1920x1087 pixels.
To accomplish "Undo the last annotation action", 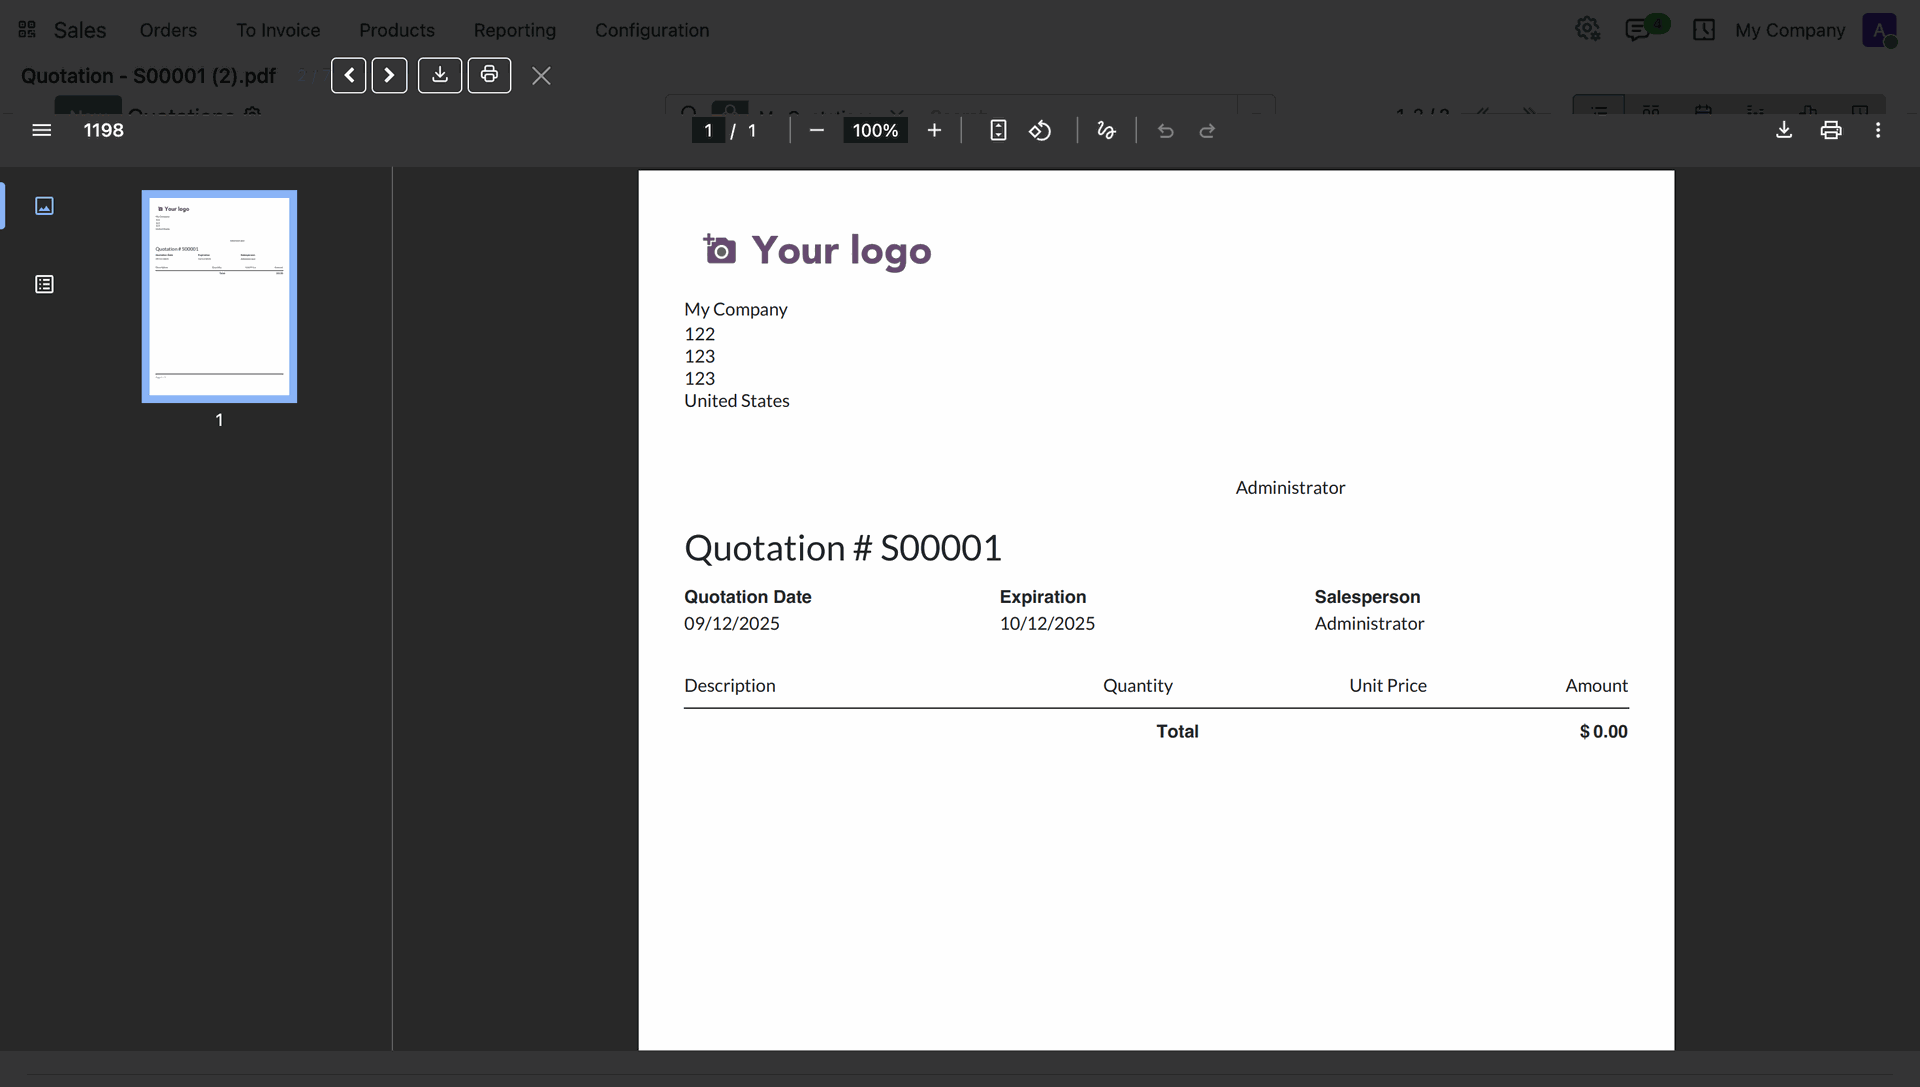I will pos(1165,130).
